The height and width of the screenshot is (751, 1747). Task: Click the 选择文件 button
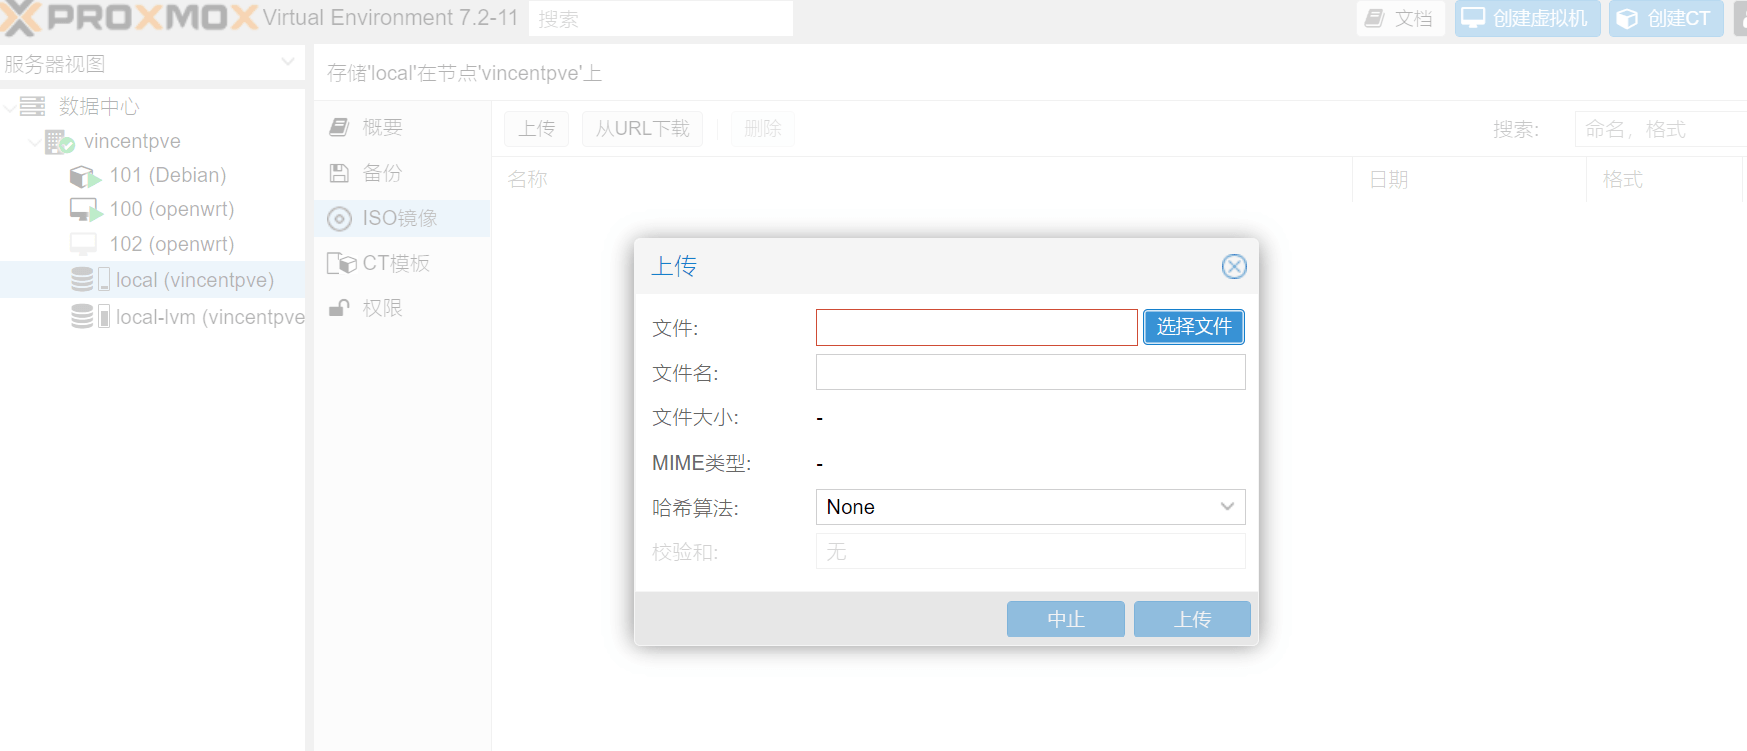(x=1193, y=327)
